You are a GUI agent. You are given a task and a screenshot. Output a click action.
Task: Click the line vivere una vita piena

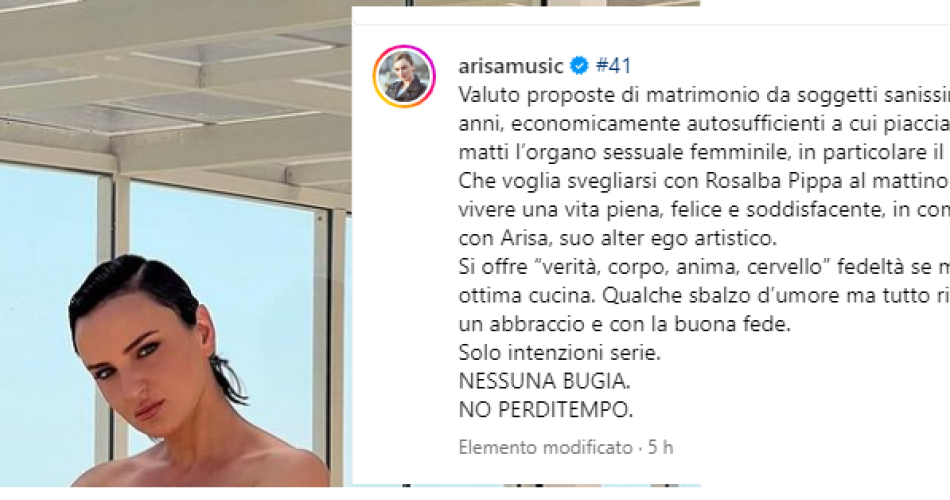(x=704, y=210)
